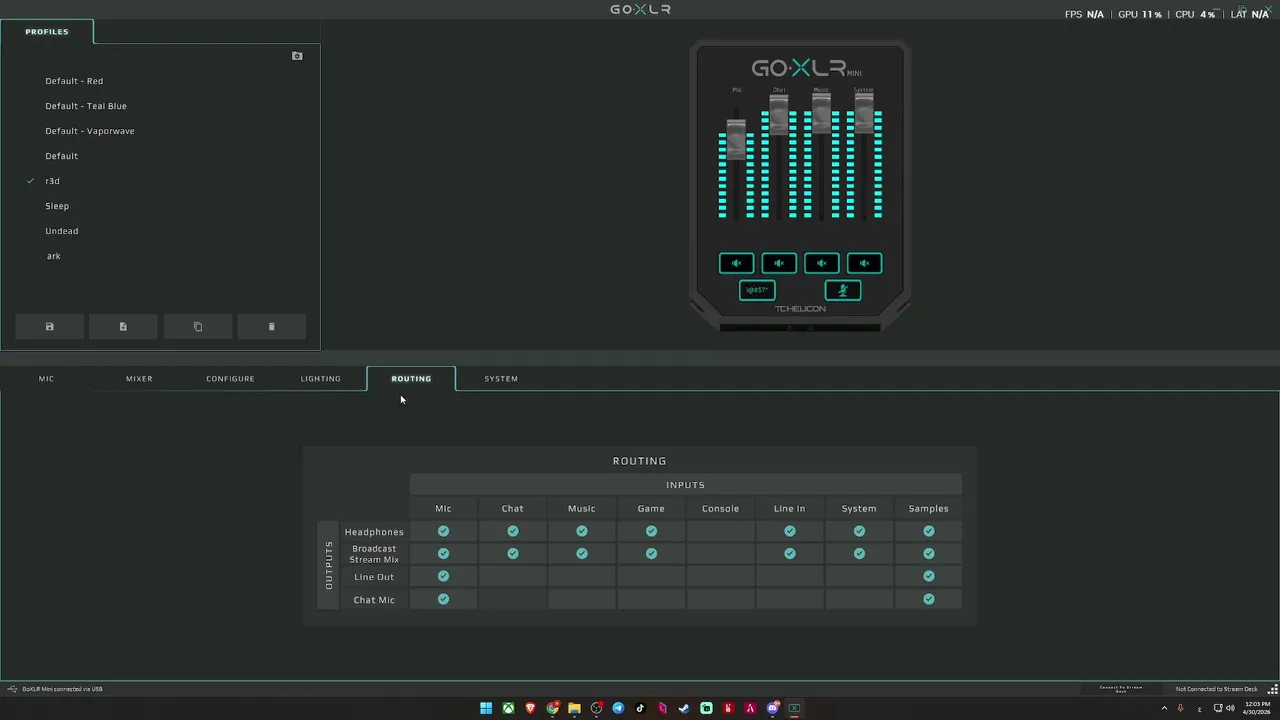Toggle Samples routing to Chat Mic
This screenshot has height=720, width=1280.
click(929, 599)
